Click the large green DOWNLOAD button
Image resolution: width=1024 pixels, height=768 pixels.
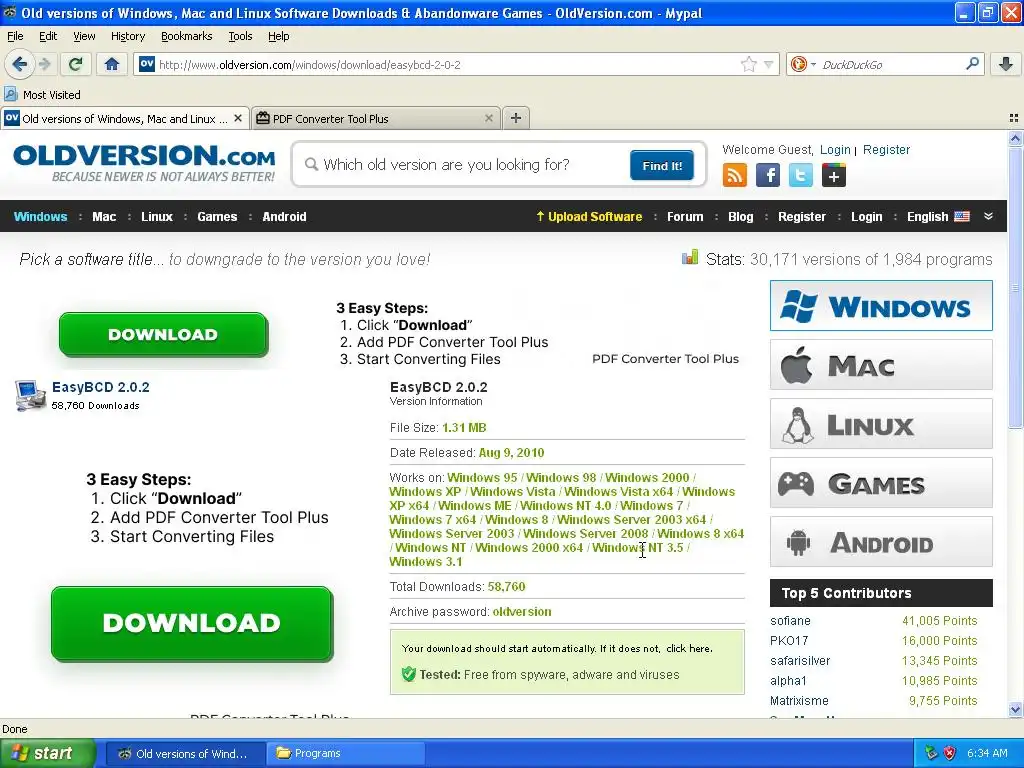coord(192,623)
